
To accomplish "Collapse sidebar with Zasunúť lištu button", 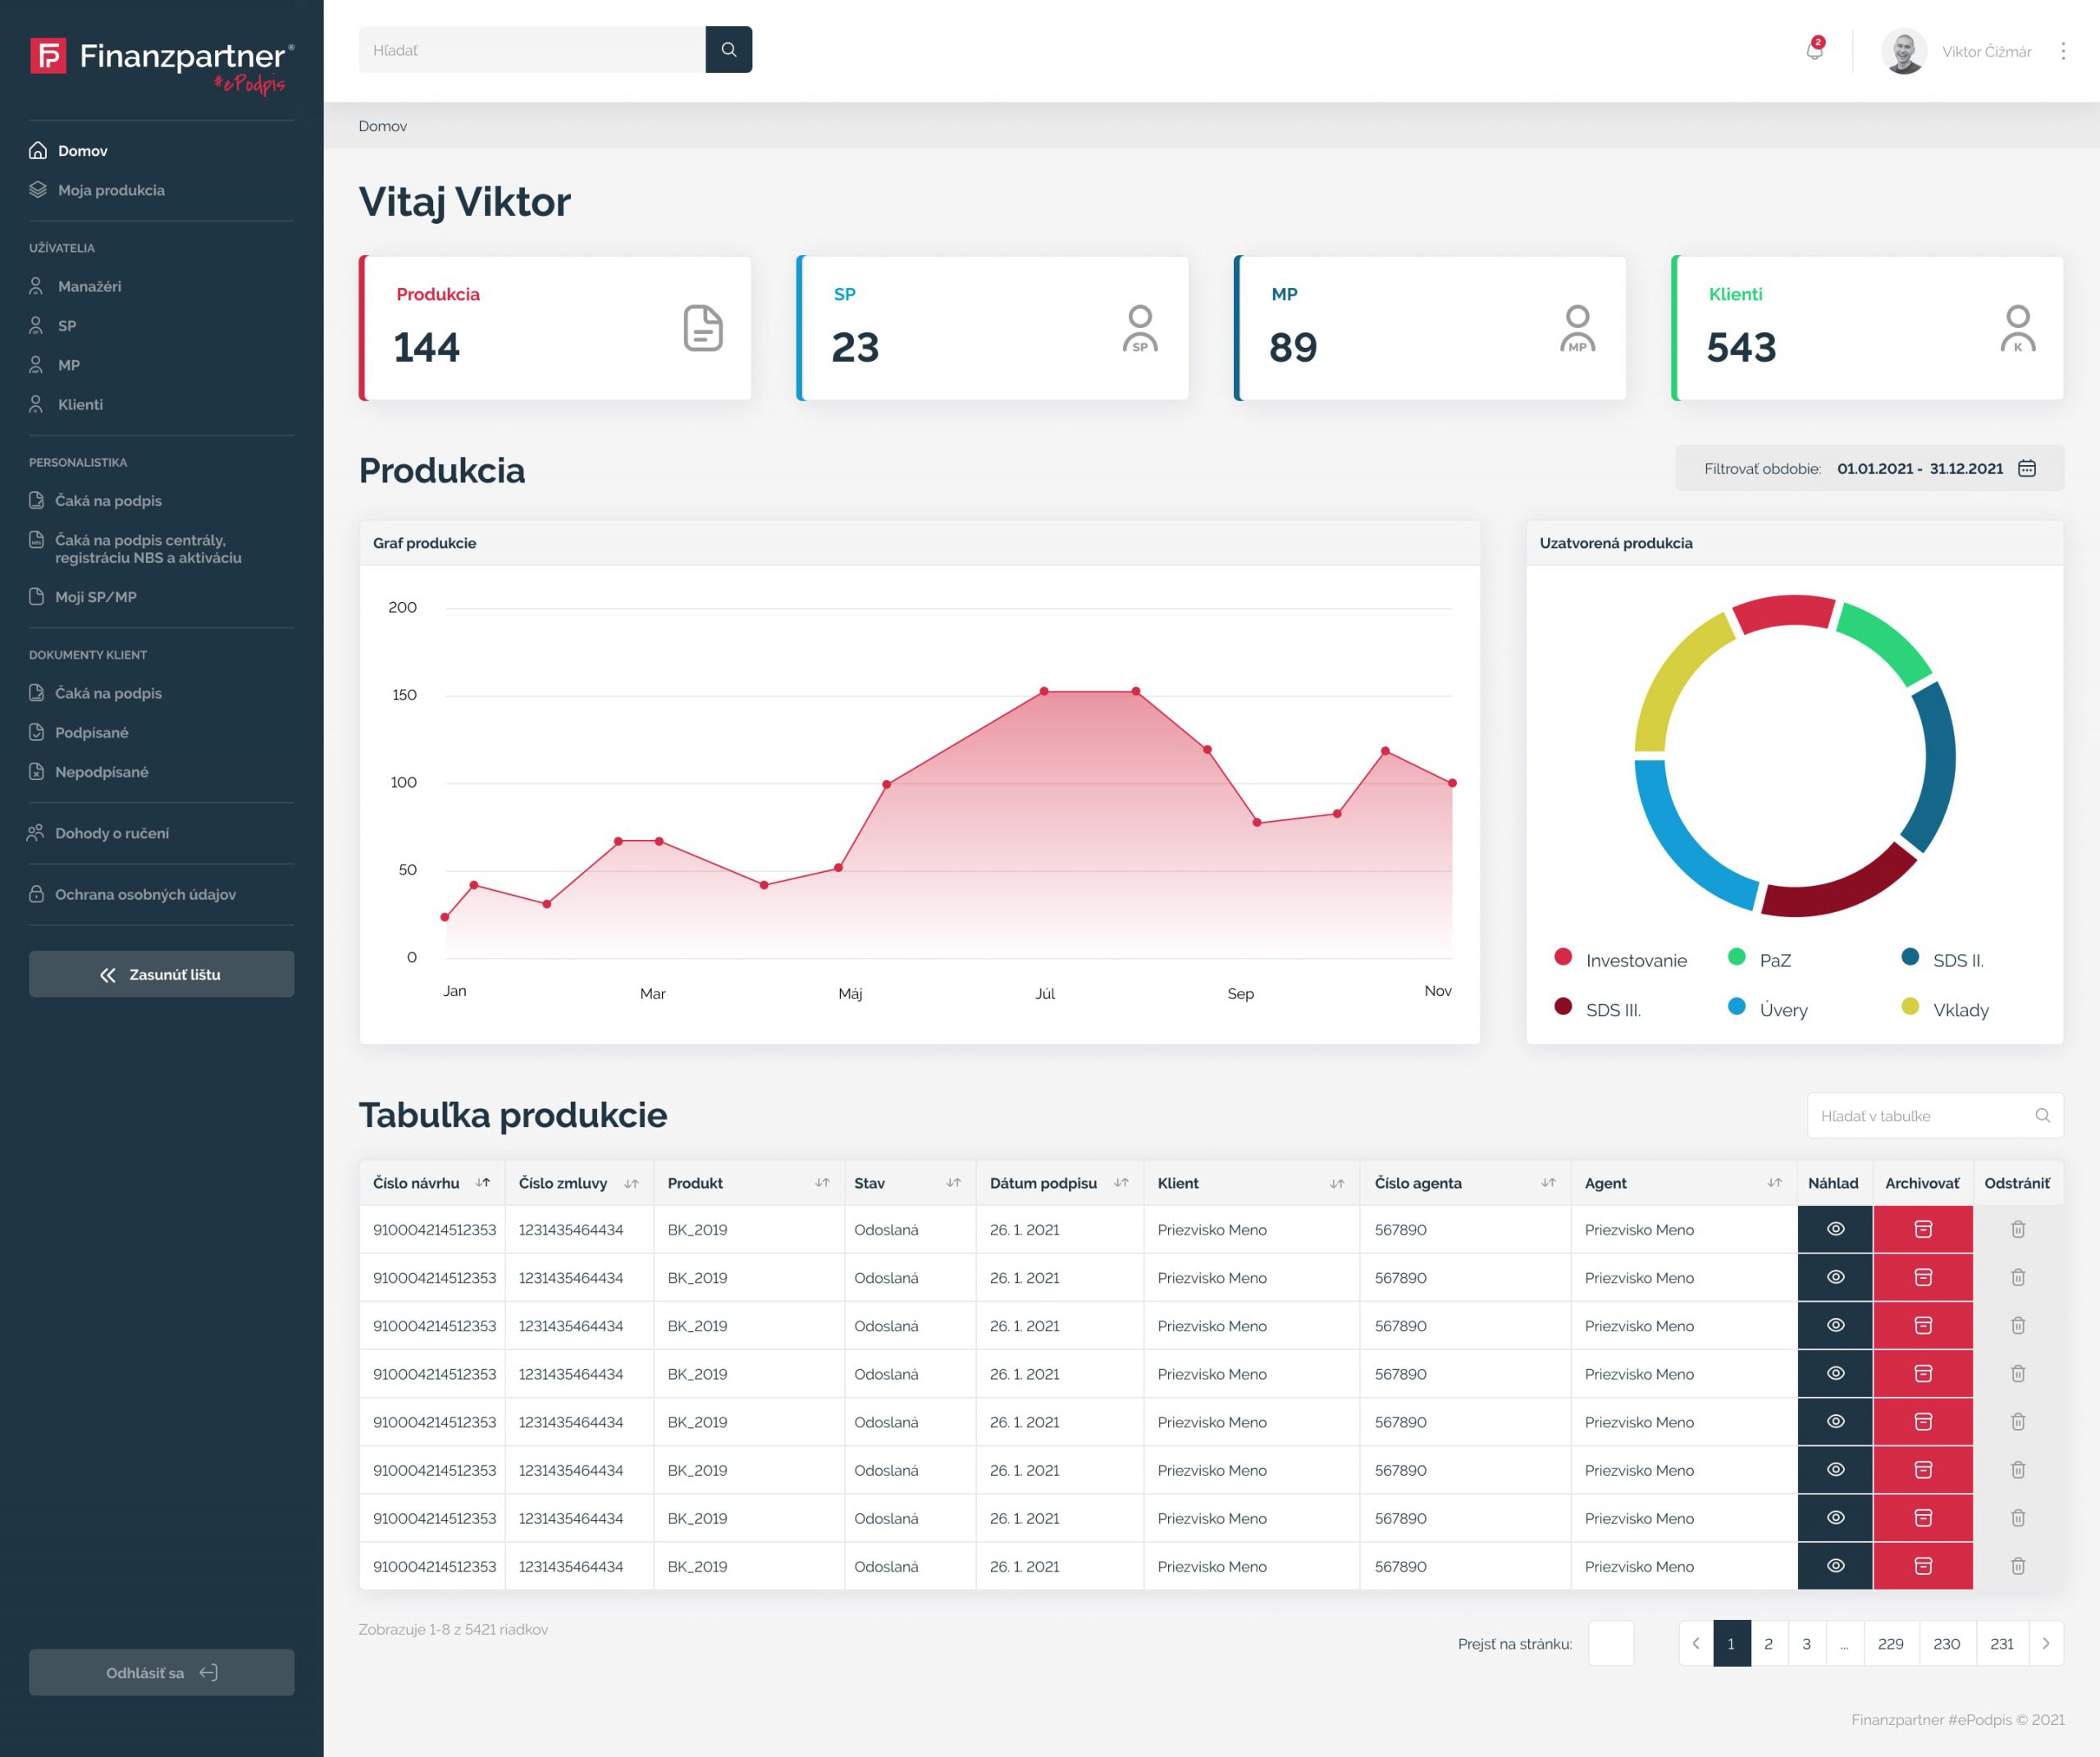I will tap(161, 974).
